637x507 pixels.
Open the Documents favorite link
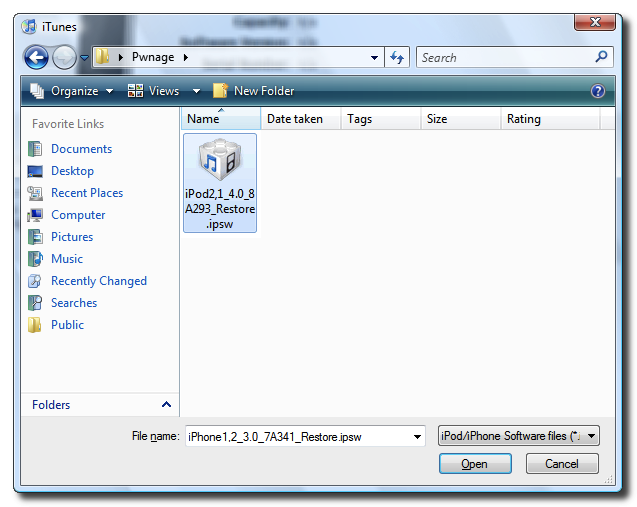click(81, 149)
